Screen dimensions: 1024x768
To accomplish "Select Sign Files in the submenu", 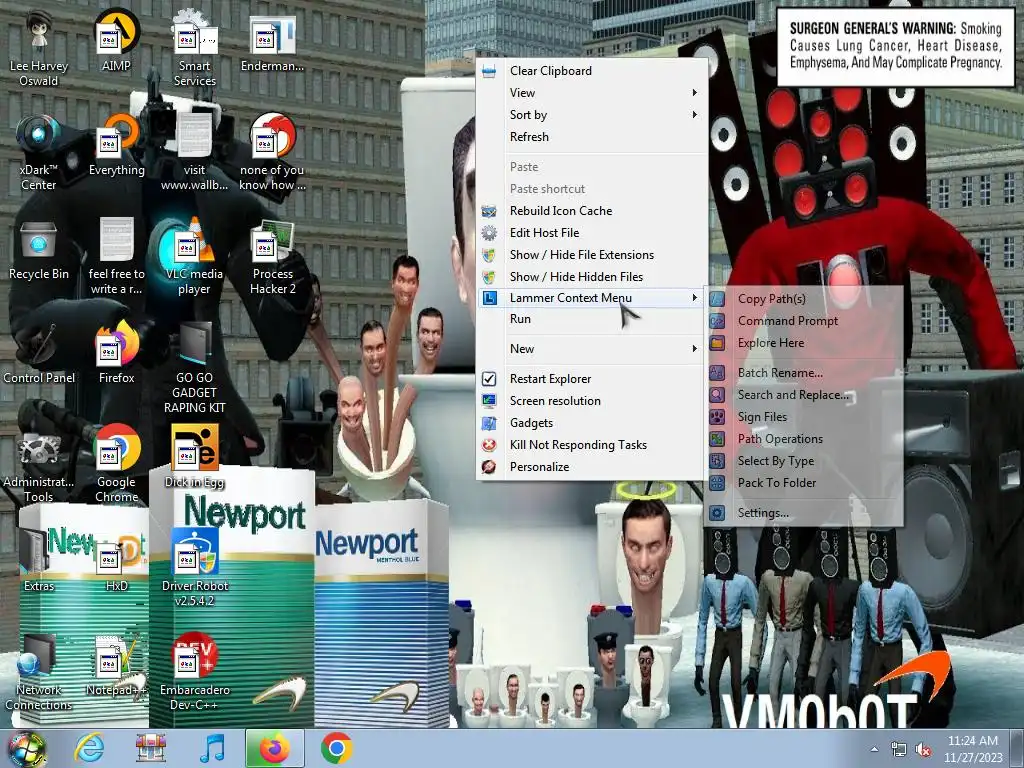I will point(804,417).
